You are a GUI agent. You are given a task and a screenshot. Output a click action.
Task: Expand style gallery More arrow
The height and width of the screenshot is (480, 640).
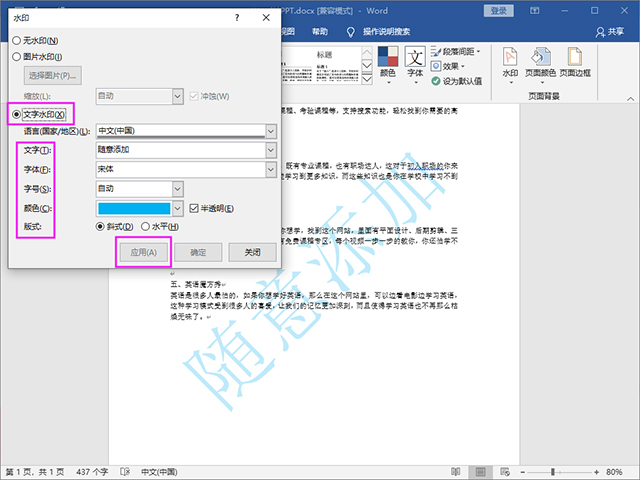[x=367, y=79]
